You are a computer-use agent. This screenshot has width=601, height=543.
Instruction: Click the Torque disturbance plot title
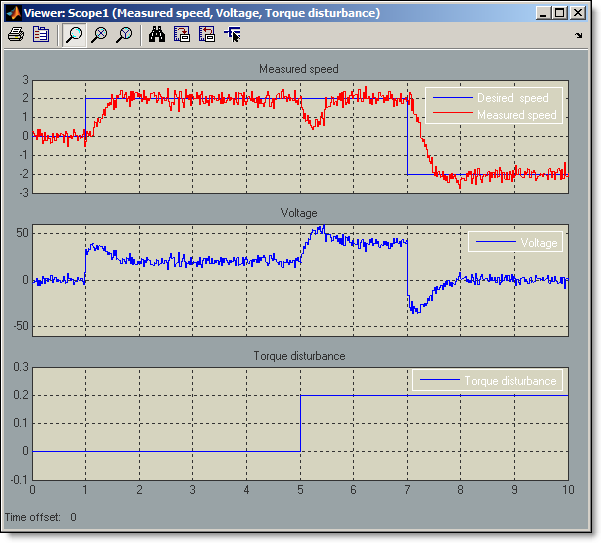[299, 356]
